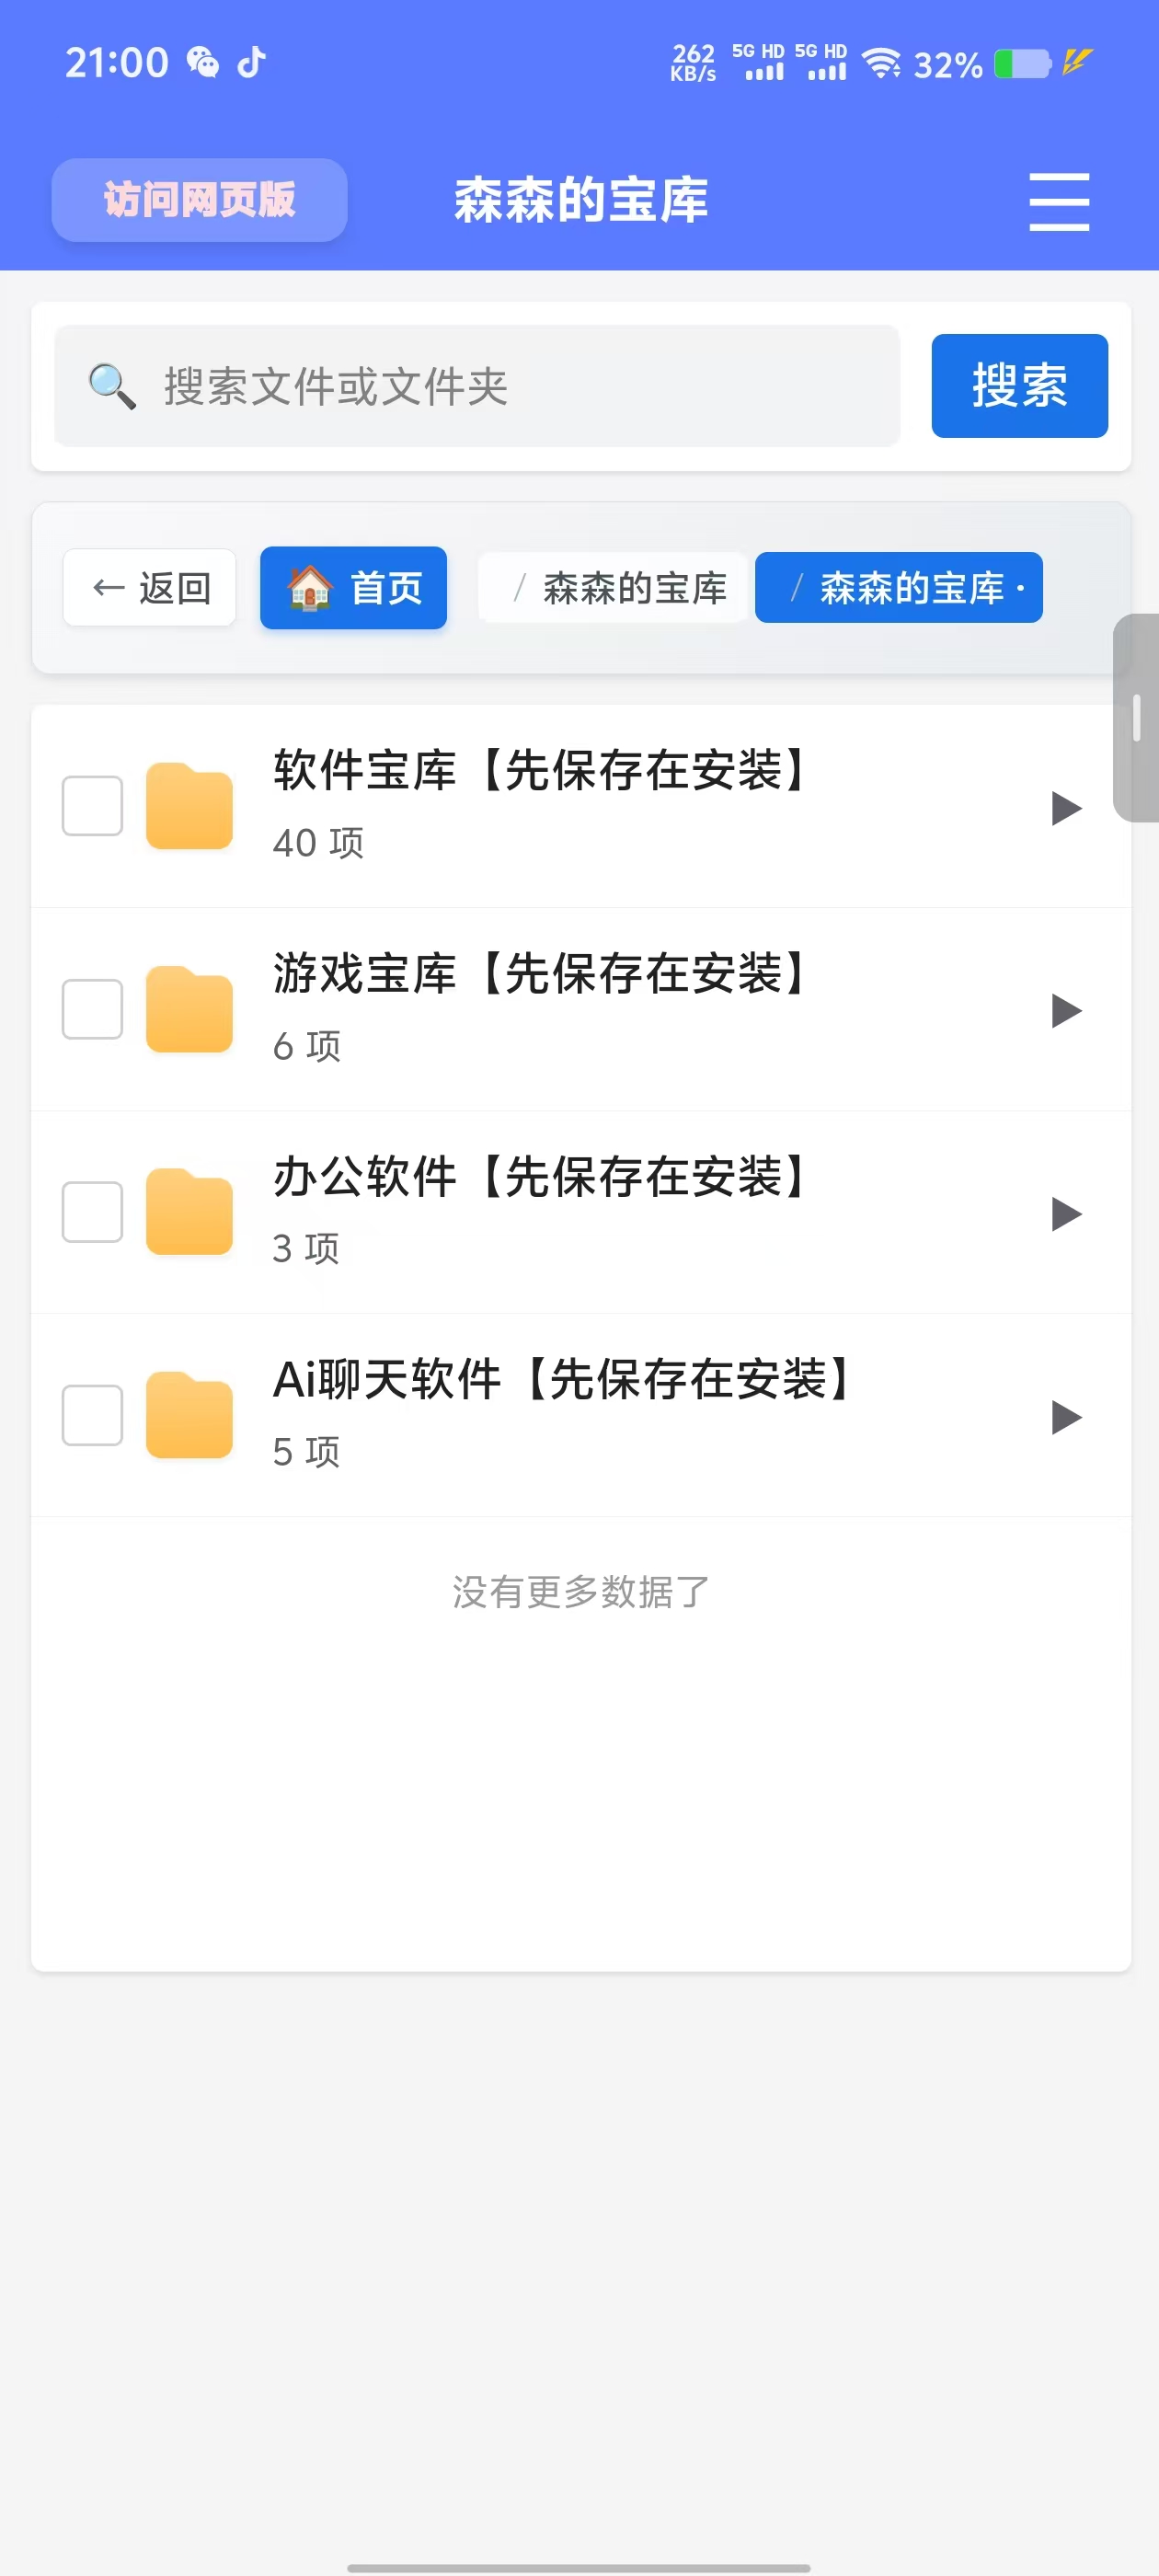The width and height of the screenshot is (1159, 2576).
Task: Check the 软件宝库 folder checkbox
Action: click(92, 806)
